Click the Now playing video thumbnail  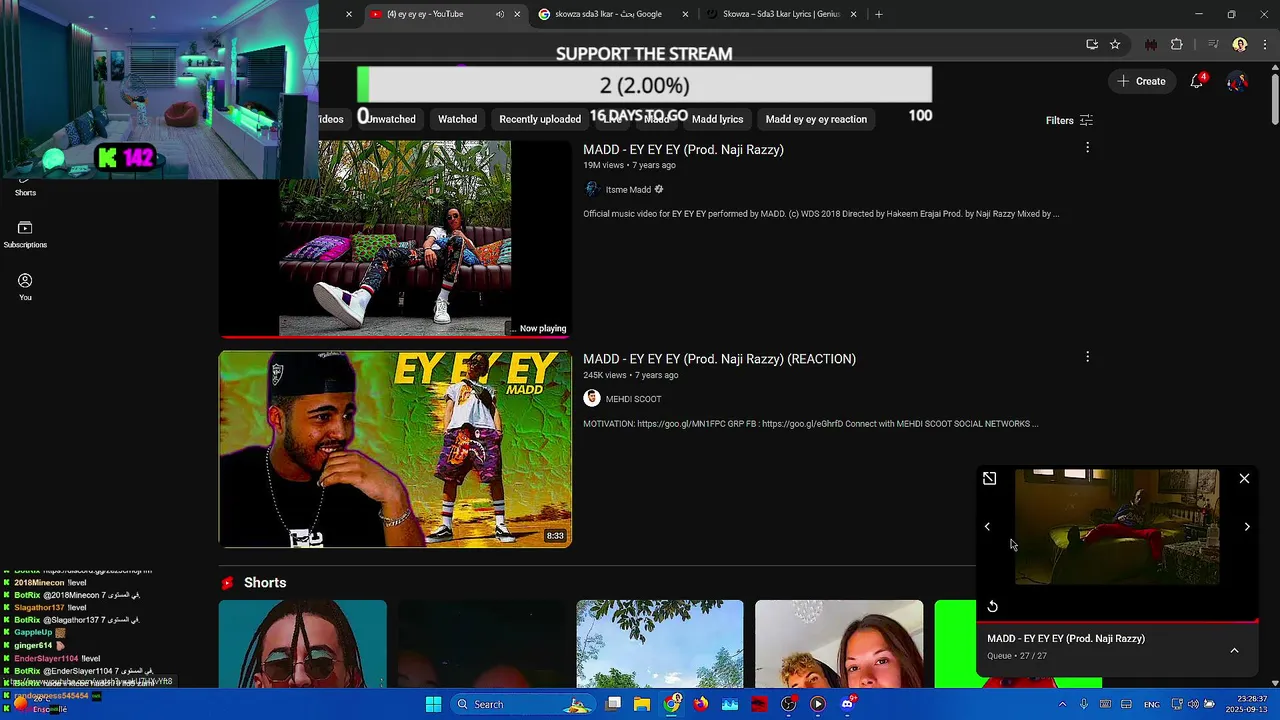coord(395,238)
